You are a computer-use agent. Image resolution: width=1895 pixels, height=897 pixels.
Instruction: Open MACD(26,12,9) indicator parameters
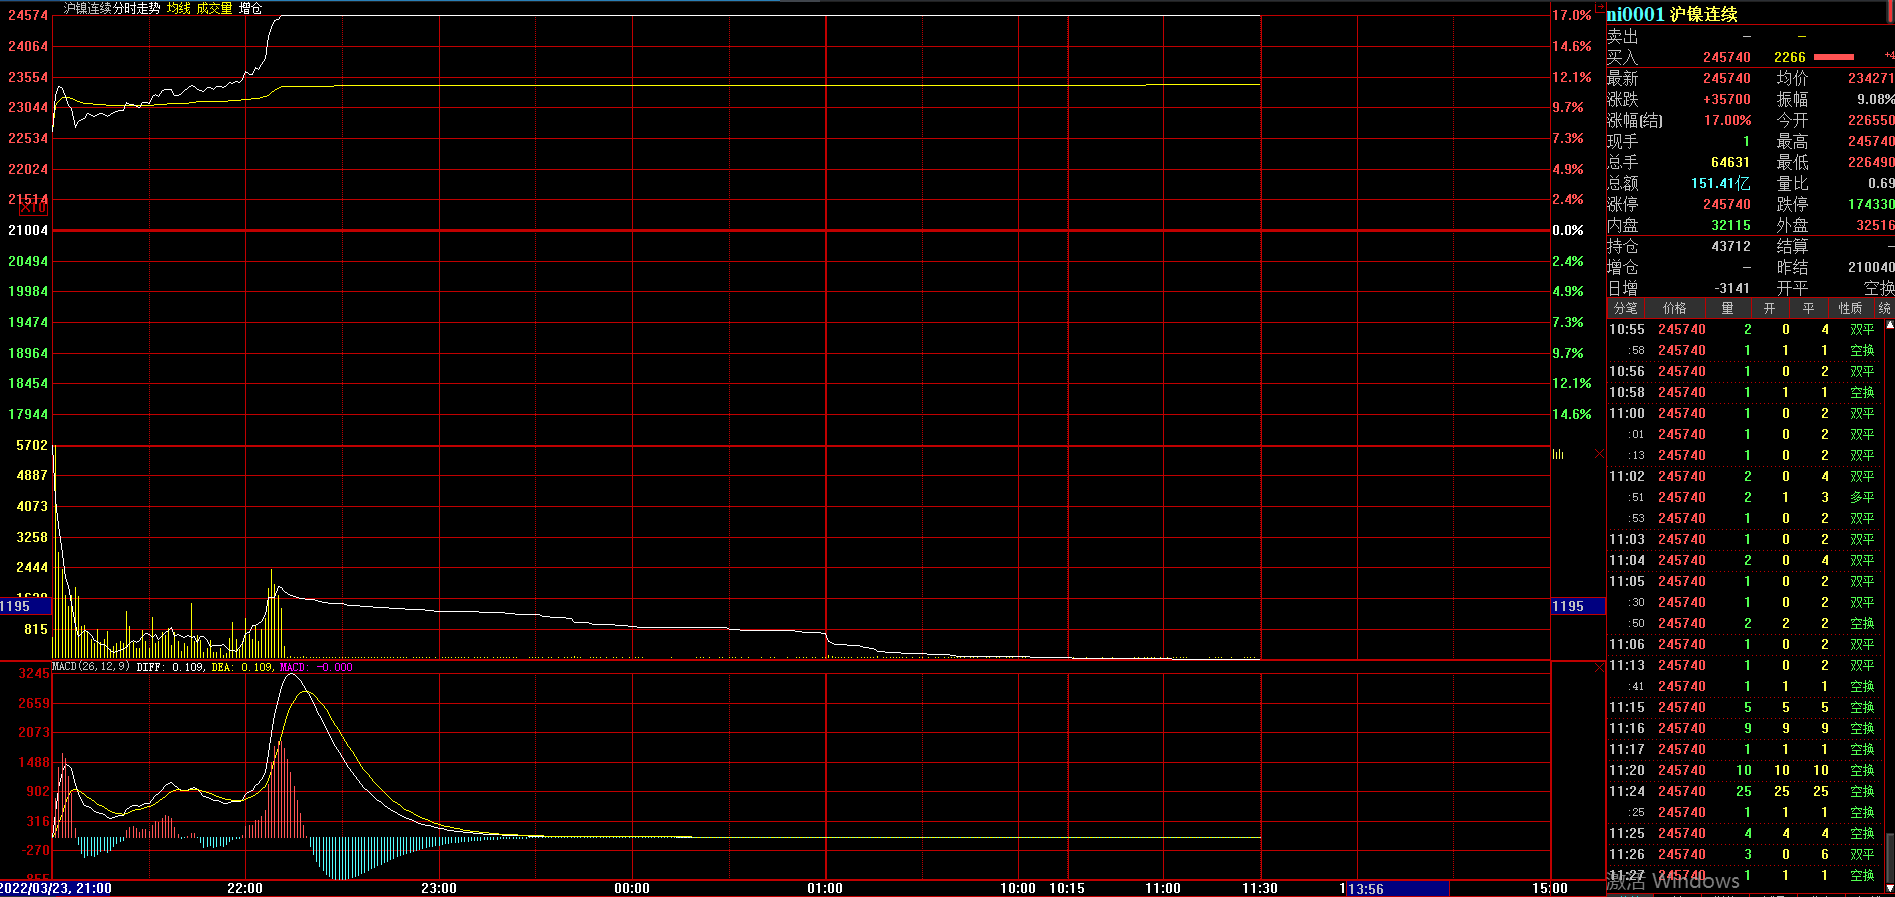pyautogui.click(x=91, y=666)
